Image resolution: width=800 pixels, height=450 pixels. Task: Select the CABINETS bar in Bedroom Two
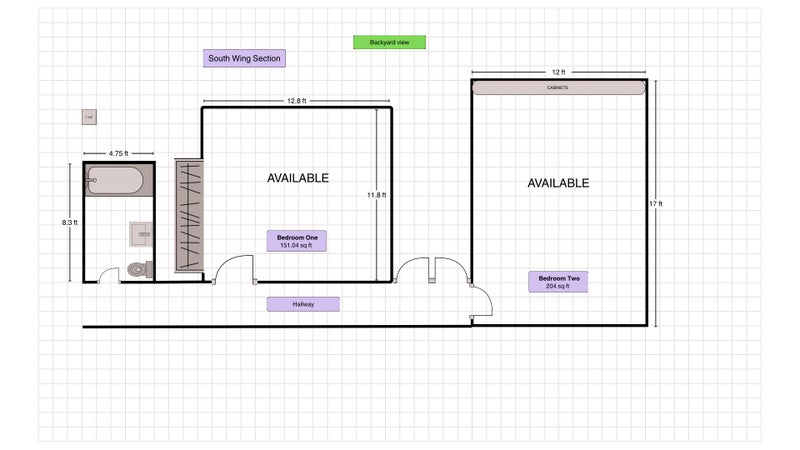(558, 88)
